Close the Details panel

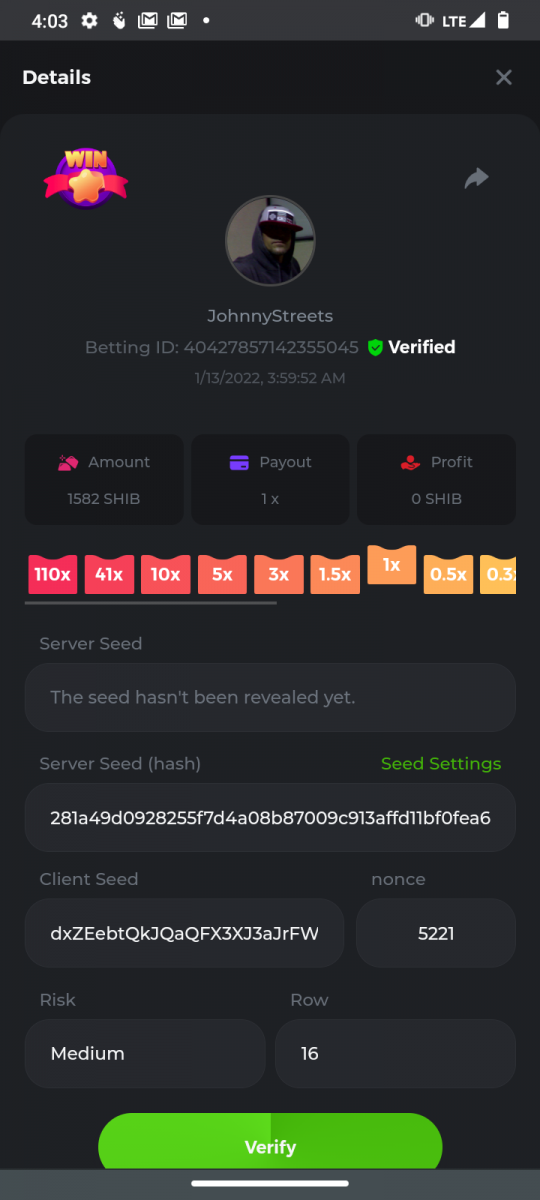click(x=504, y=77)
